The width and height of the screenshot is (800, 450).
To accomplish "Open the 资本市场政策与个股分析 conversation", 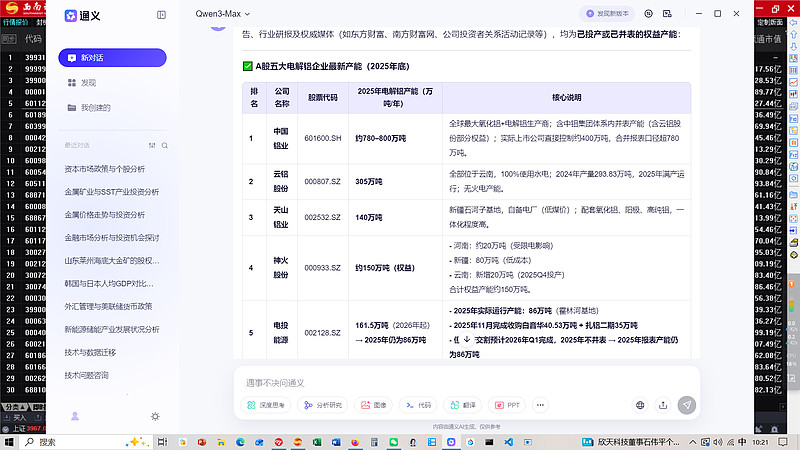I will coord(105,169).
